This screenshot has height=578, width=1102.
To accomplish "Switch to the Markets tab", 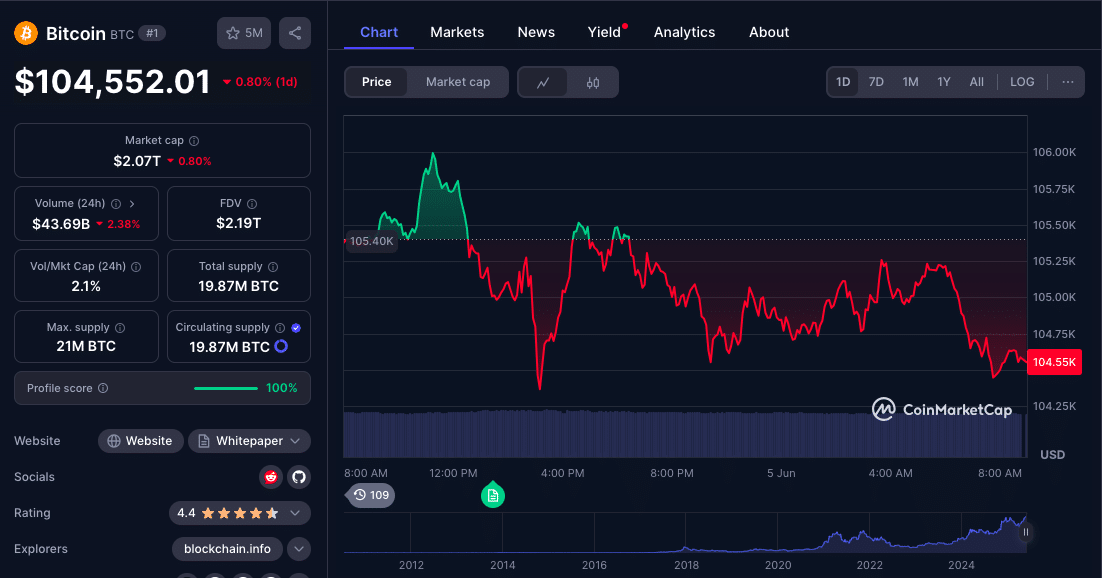I will coord(457,32).
